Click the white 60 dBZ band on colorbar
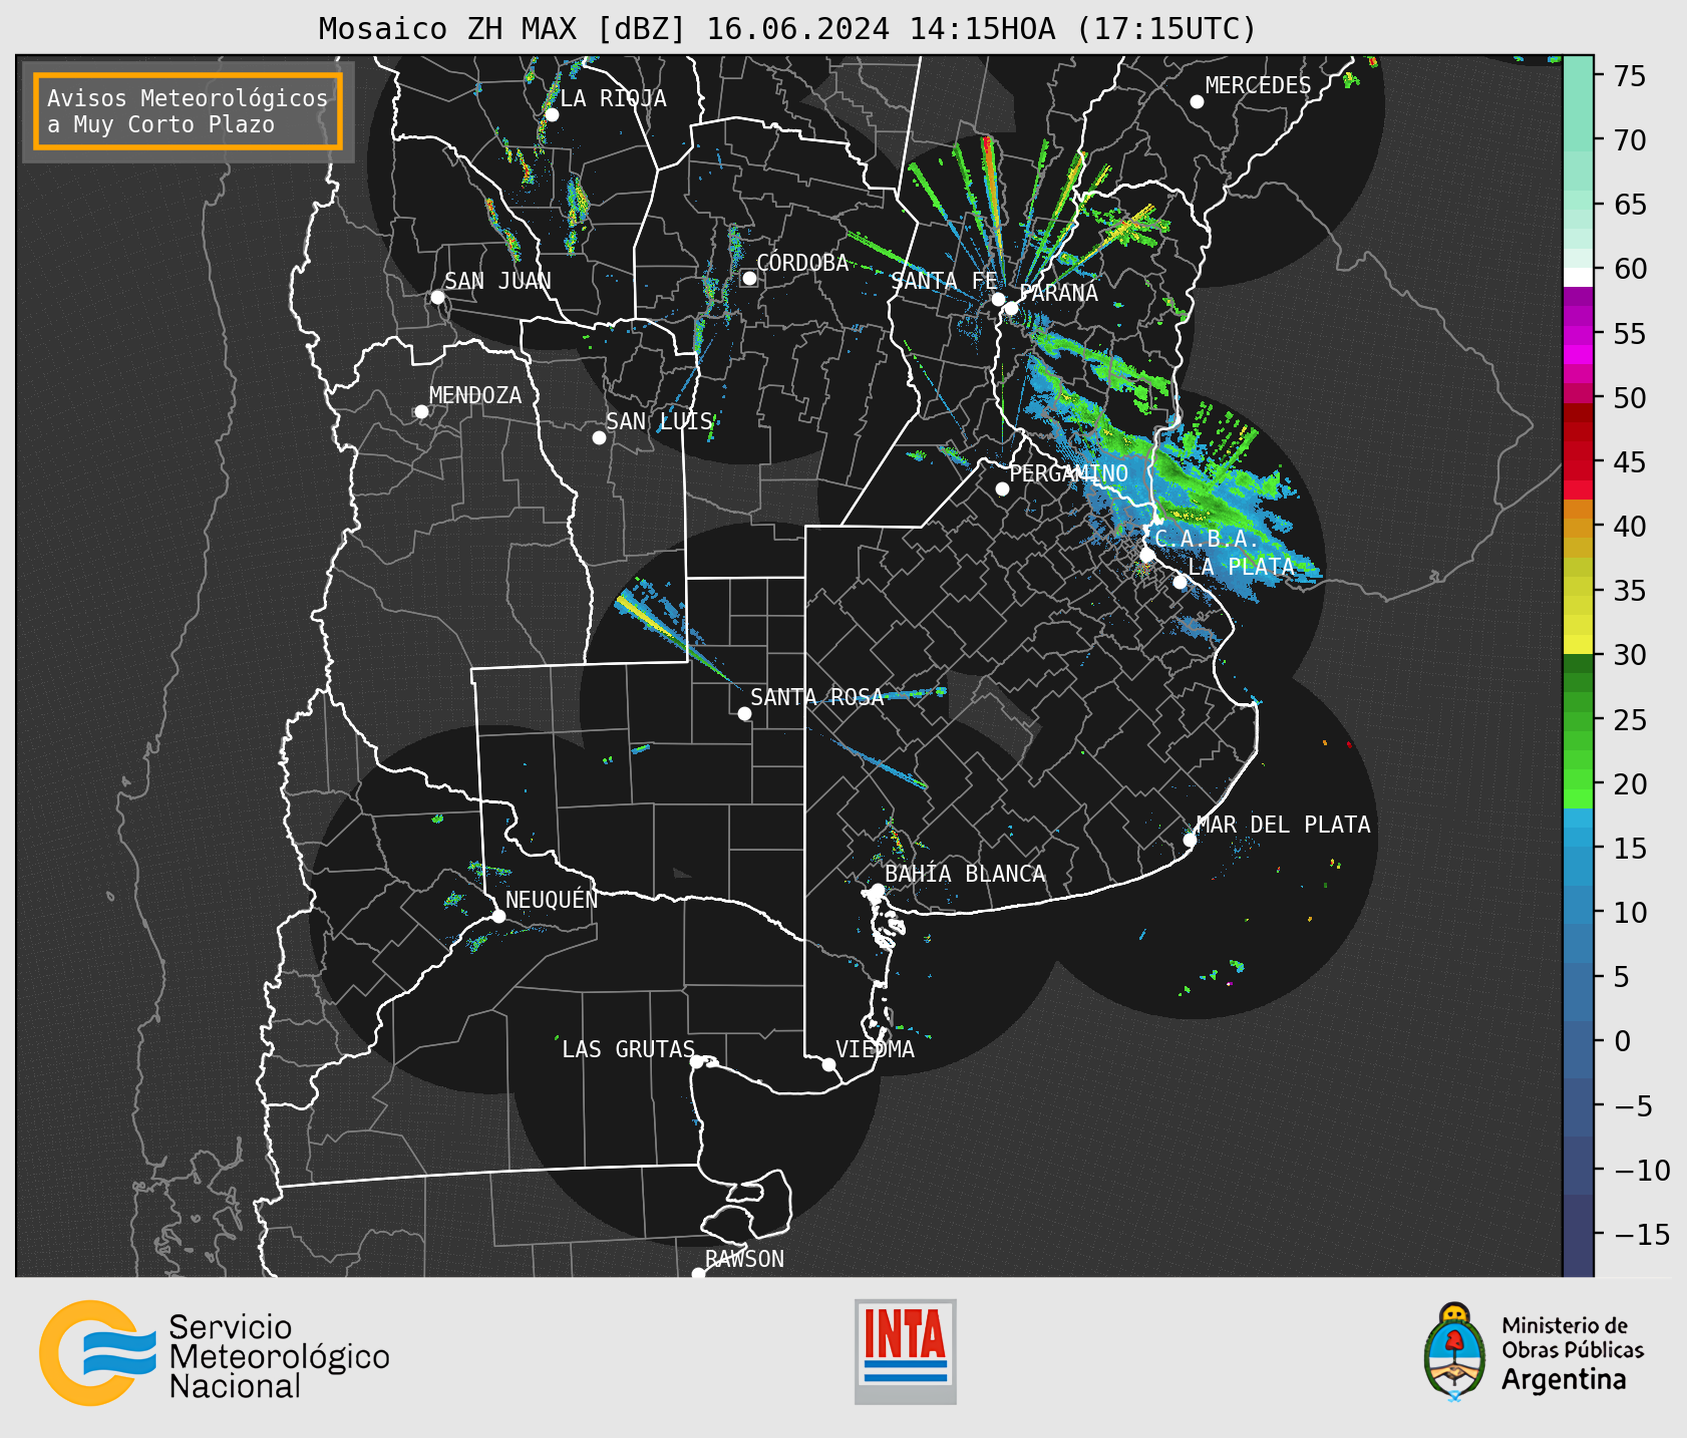 1578,277
